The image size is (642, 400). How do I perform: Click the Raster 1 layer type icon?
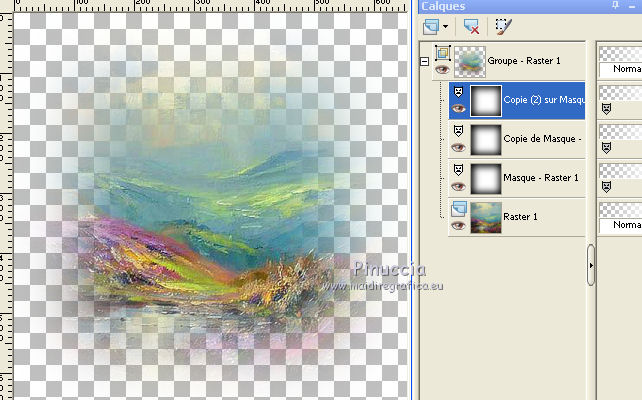459,209
